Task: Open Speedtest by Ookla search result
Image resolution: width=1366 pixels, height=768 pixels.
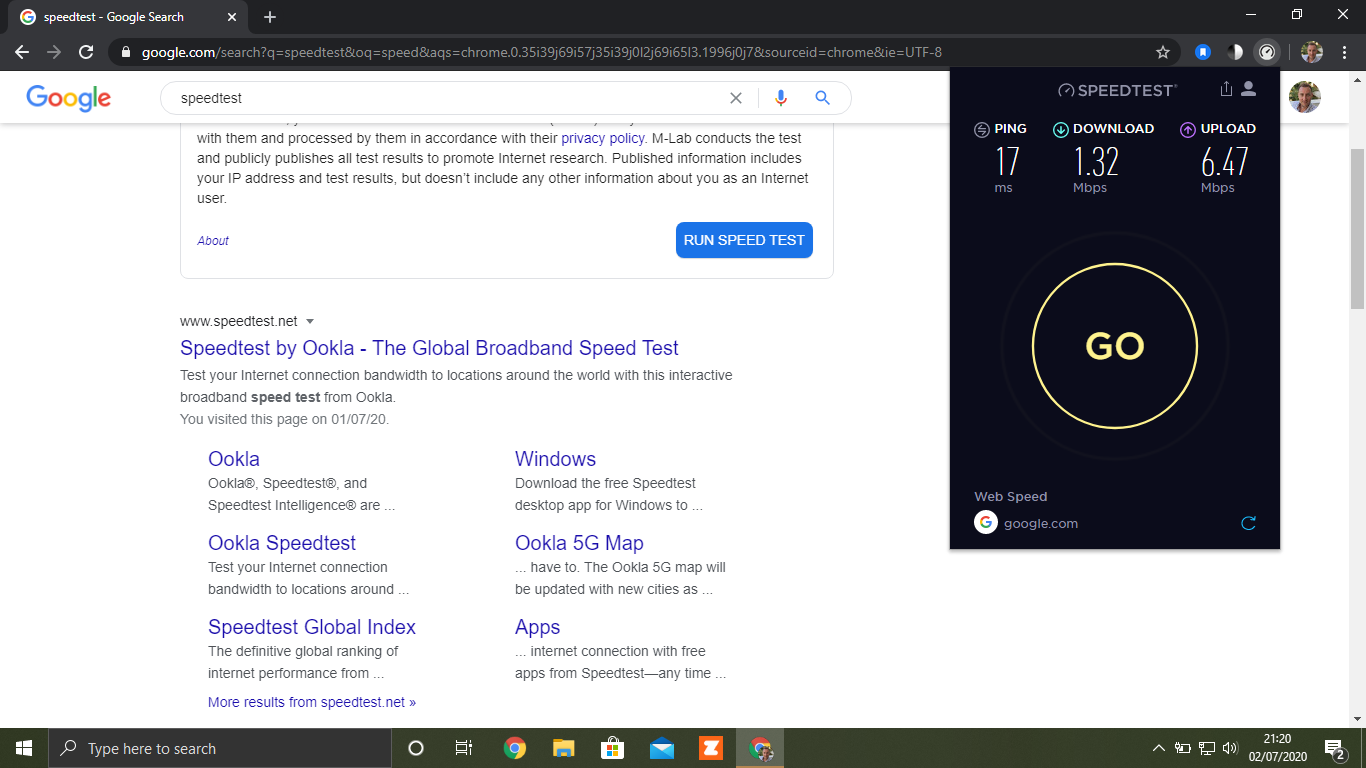Action: [x=429, y=348]
